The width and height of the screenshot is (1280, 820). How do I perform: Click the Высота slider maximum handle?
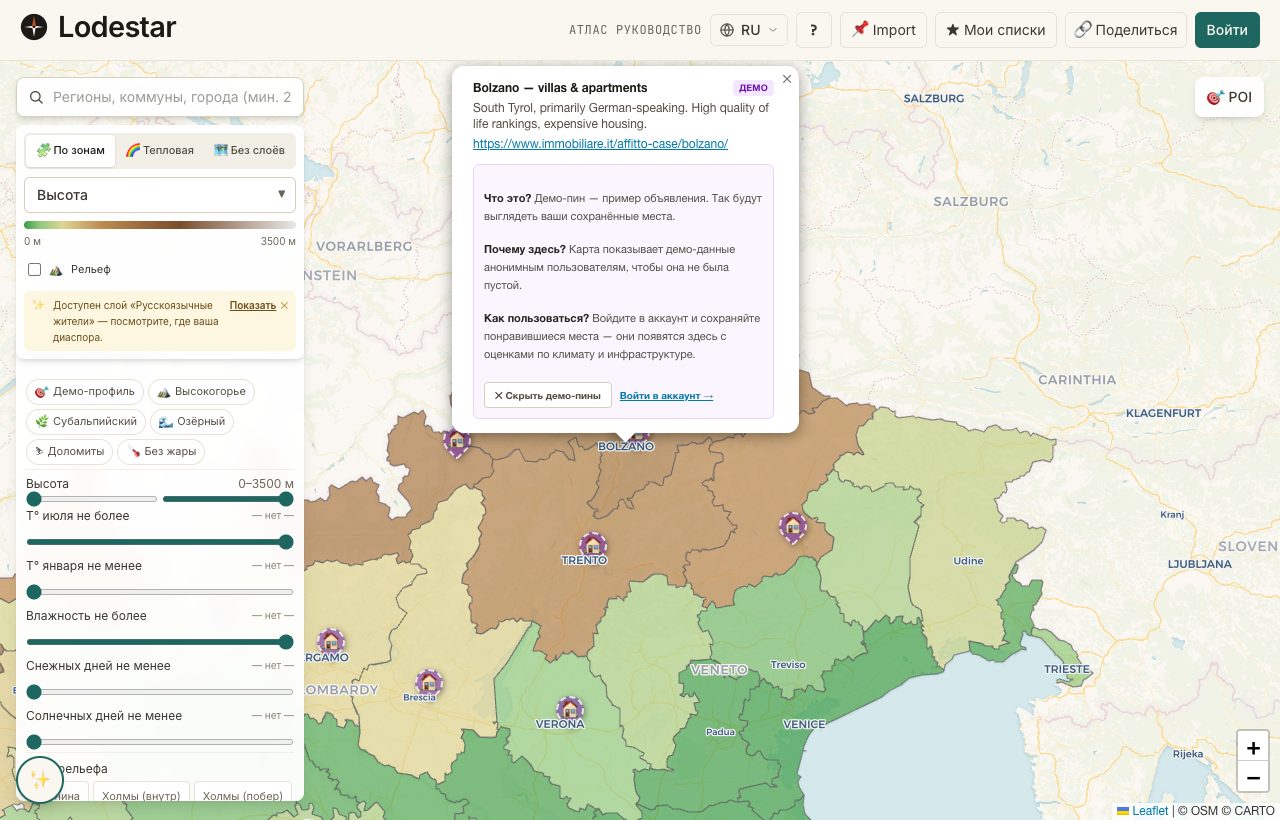tap(286, 499)
